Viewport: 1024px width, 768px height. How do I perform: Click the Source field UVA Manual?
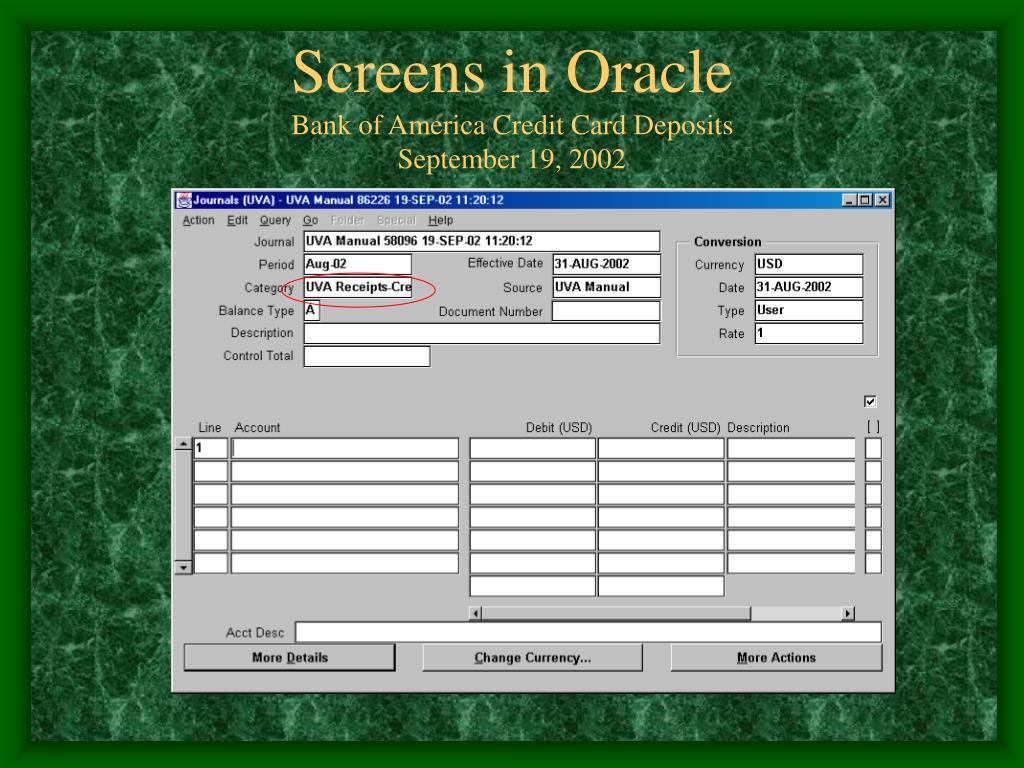point(606,287)
